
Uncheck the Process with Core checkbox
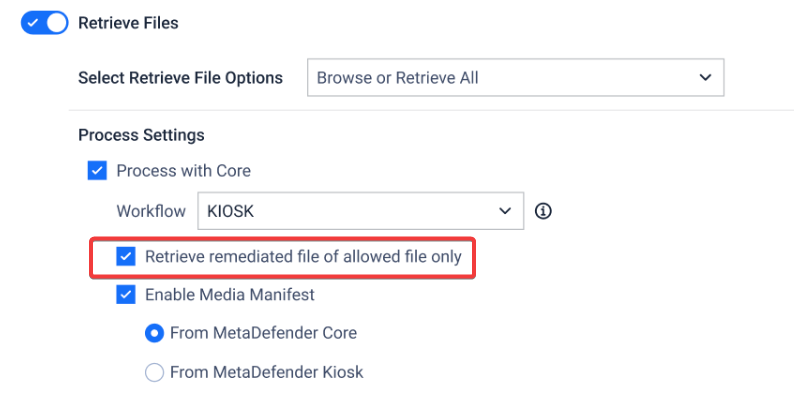[97, 170]
